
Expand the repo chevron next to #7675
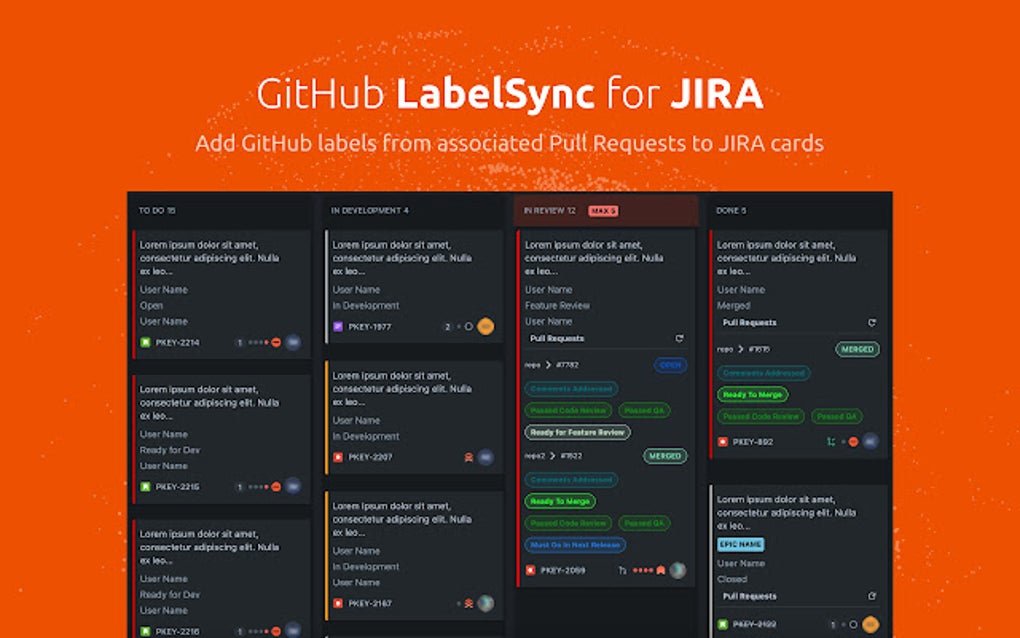740,349
